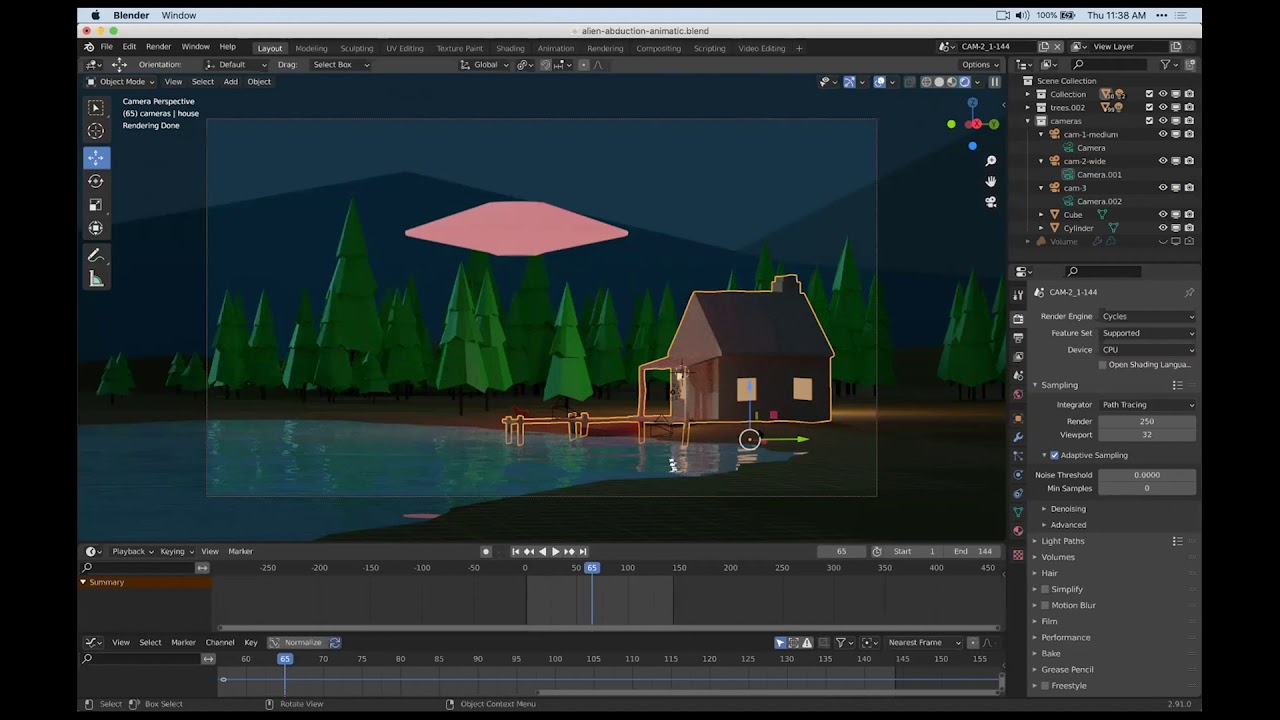Open the Output properties tab icon
Image resolution: width=1280 pixels, height=720 pixels.
pos(1018,338)
